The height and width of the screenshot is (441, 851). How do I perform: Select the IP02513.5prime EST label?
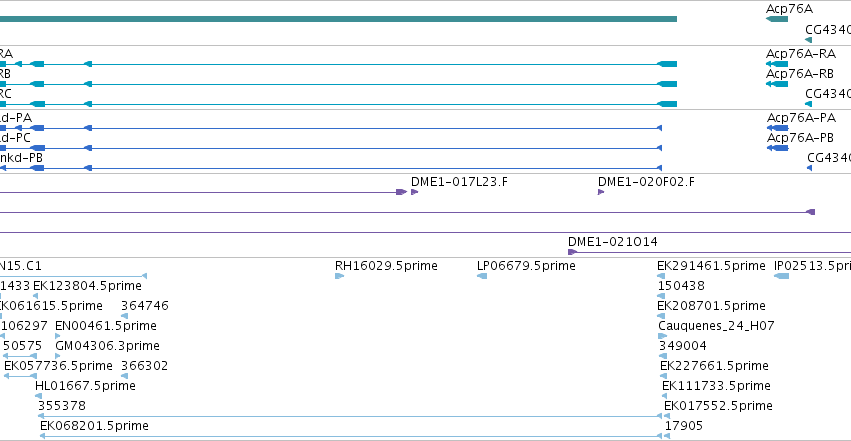[x=812, y=266]
